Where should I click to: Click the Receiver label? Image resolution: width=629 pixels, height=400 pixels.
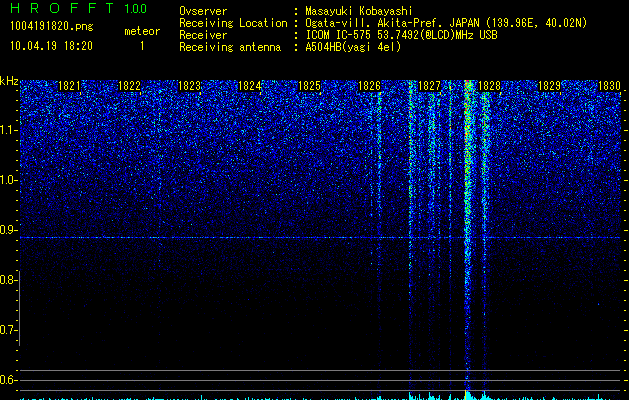203,35
